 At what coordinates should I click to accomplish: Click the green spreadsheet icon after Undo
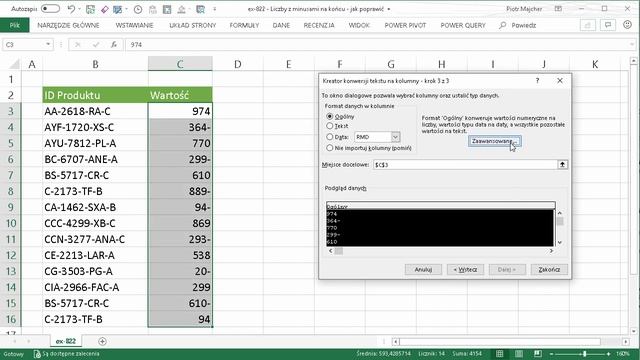(x=90, y=9)
